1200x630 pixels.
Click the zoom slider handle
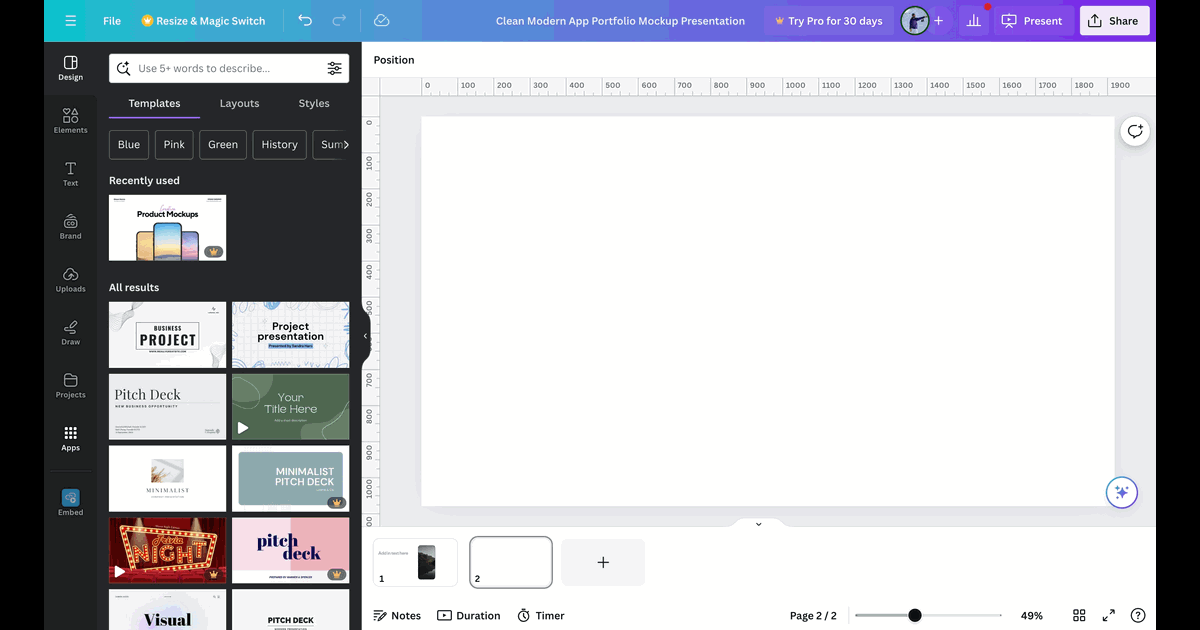click(915, 616)
